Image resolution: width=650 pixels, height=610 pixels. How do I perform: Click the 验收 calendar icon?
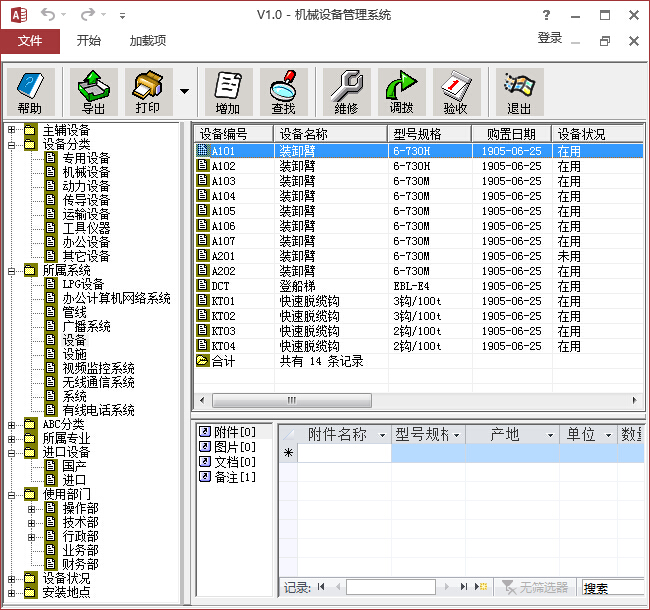(456, 92)
